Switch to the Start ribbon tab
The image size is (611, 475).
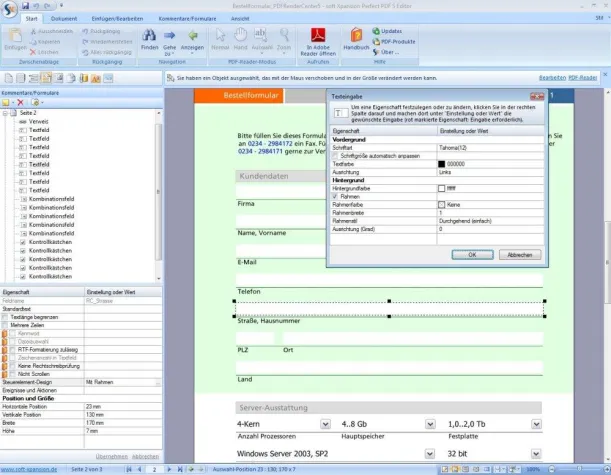[x=32, y=19]
